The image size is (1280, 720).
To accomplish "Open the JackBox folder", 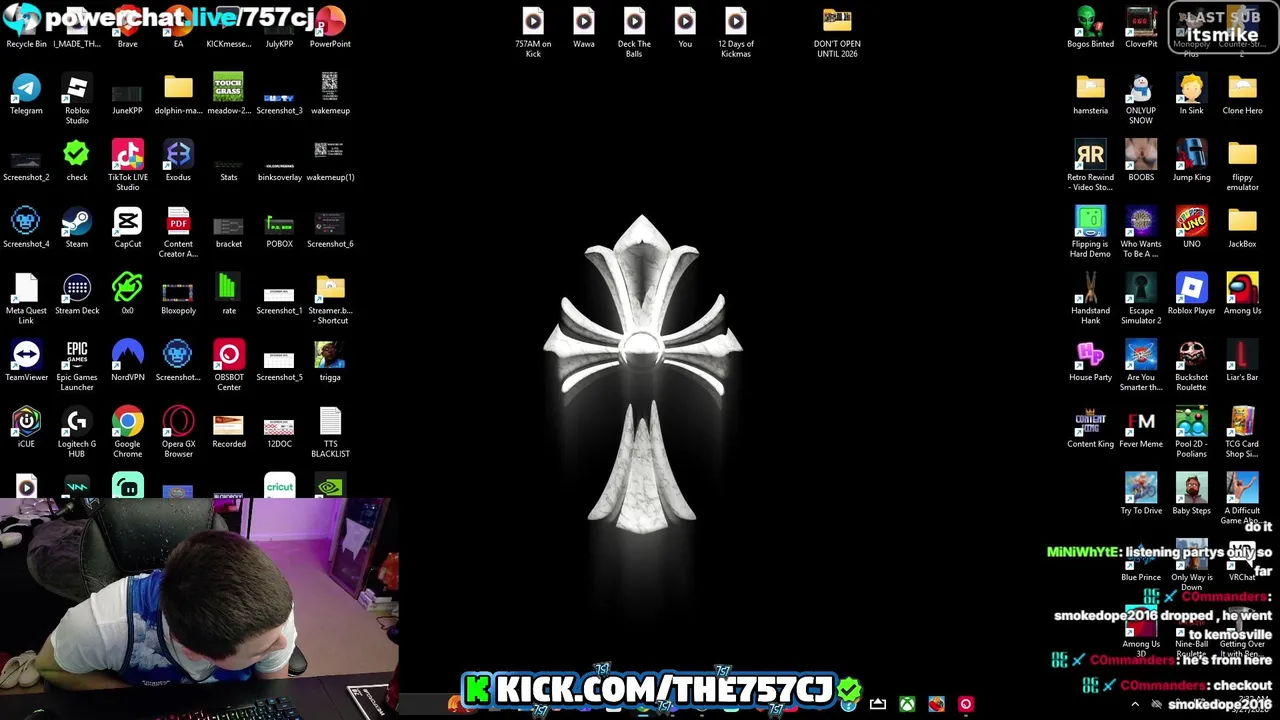I will pos(1242,228).
